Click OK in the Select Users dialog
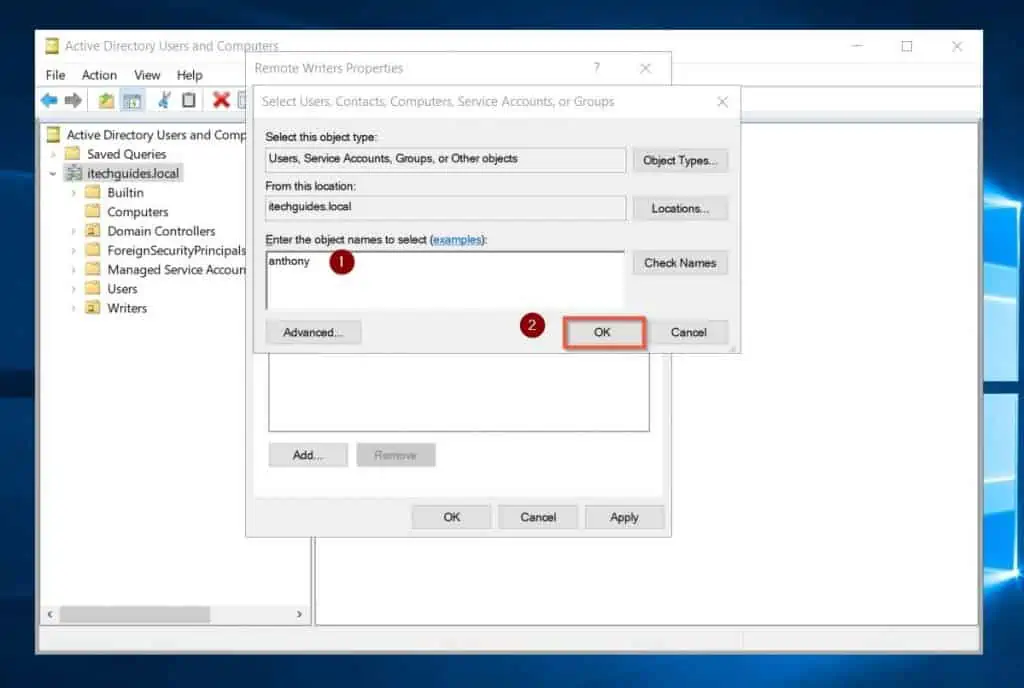This screenshot has width=1024, height=688. click(603, 332)
